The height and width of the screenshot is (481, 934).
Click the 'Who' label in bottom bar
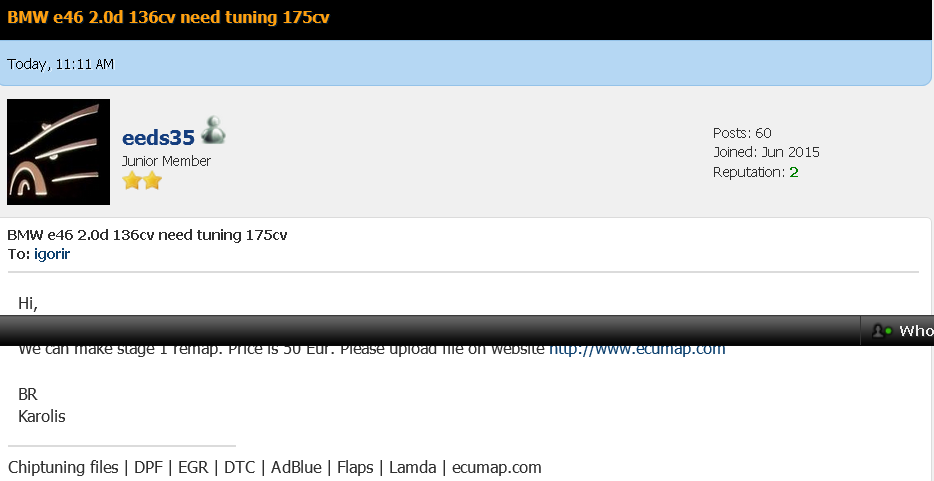click(916, 331)
